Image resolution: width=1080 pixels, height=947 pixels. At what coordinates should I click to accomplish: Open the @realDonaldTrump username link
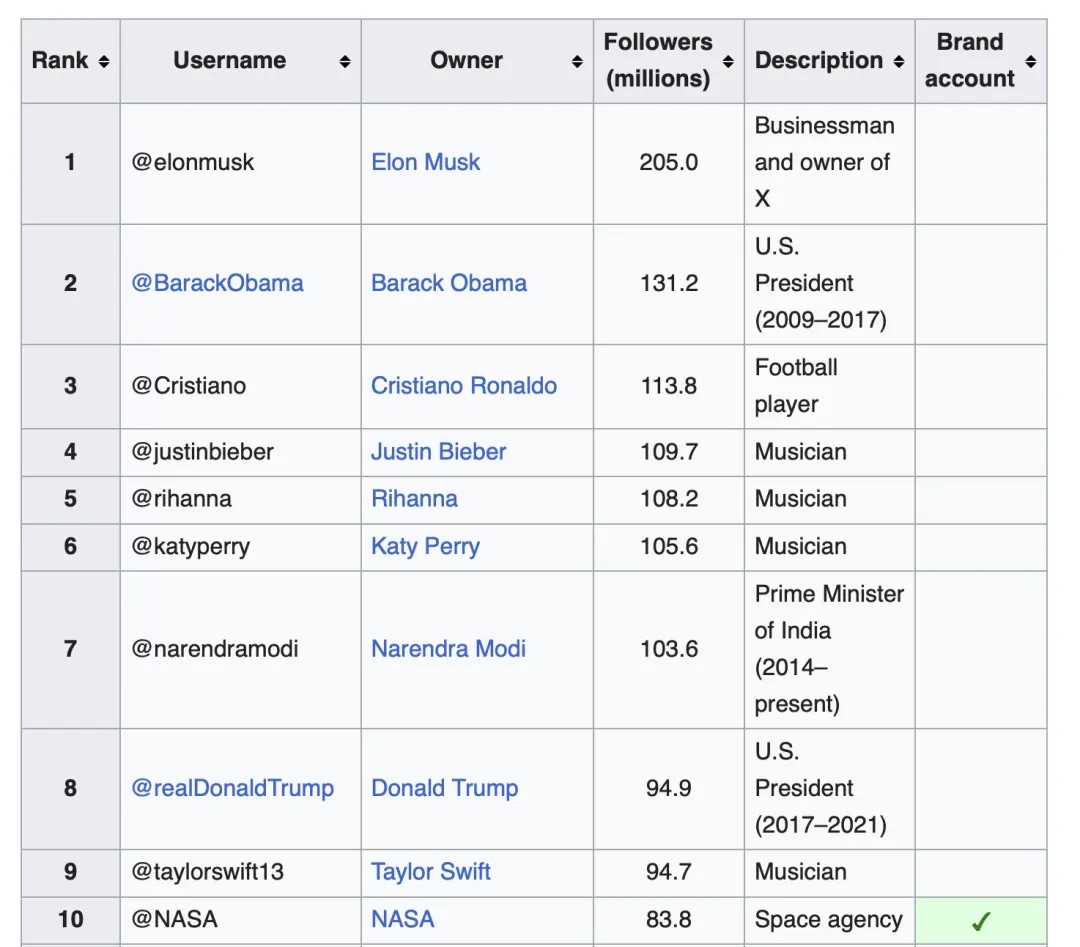coord(232,788)
